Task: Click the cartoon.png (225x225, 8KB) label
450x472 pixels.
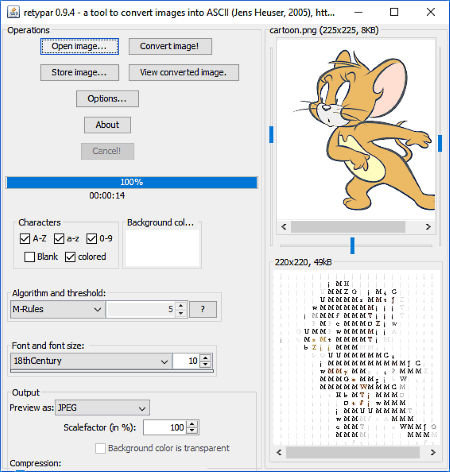Action: [x=324, y=30]
